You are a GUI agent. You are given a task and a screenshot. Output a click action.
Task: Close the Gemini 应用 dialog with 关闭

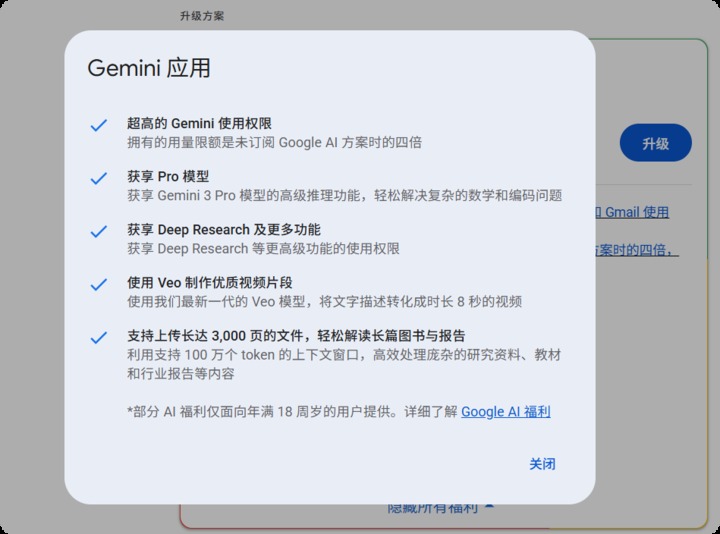(x=542, y=464)
